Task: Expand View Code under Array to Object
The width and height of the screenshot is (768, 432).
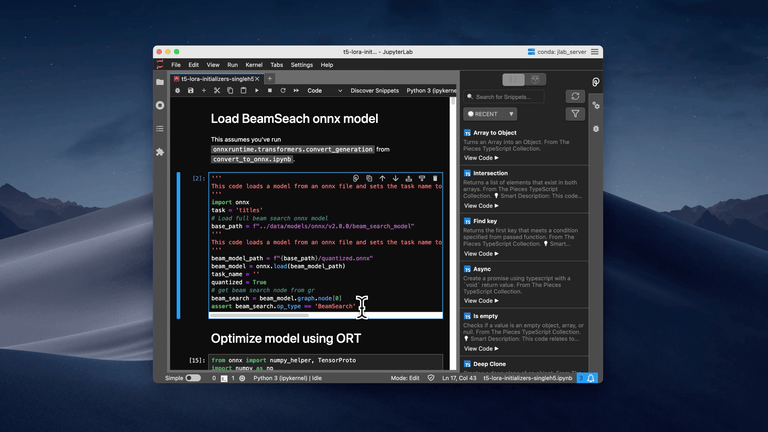Action: click(481, 157)
